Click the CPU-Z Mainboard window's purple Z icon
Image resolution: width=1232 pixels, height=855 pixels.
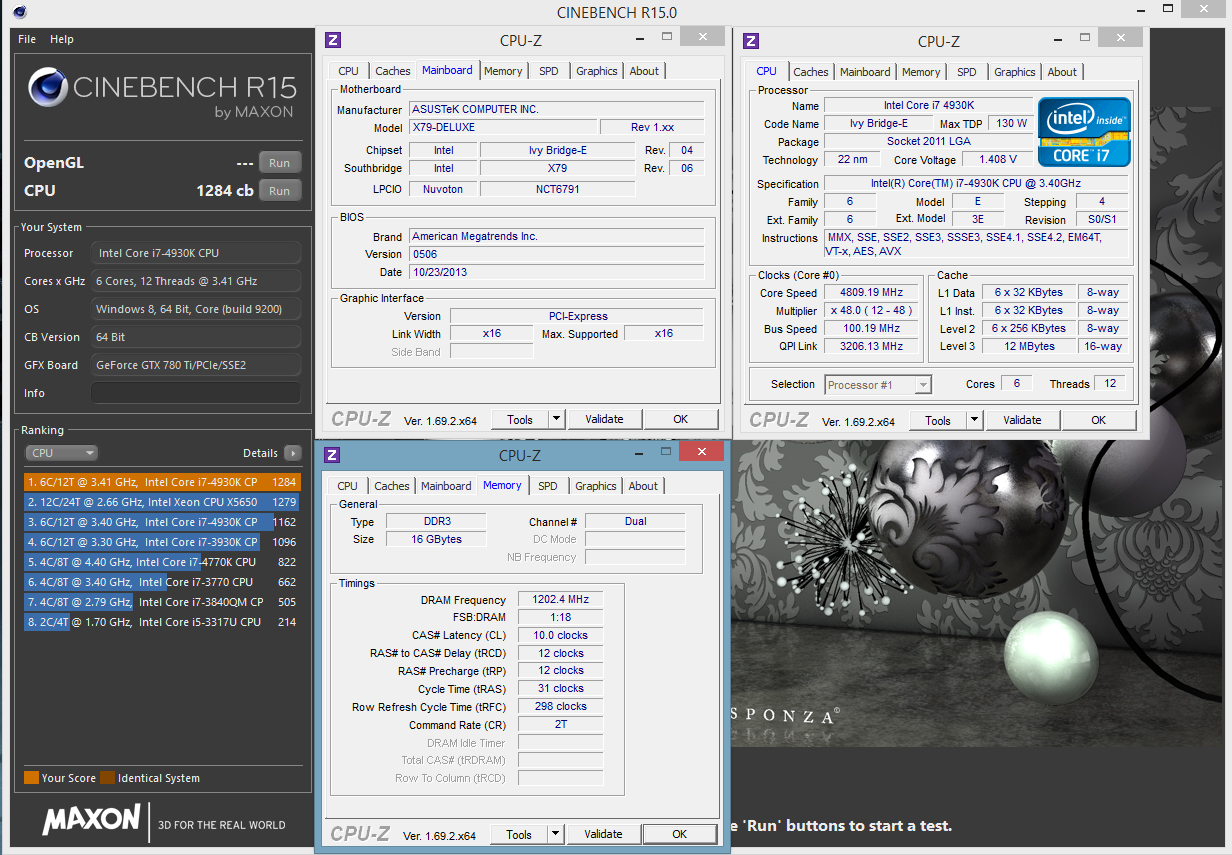(x=334, y=40)
